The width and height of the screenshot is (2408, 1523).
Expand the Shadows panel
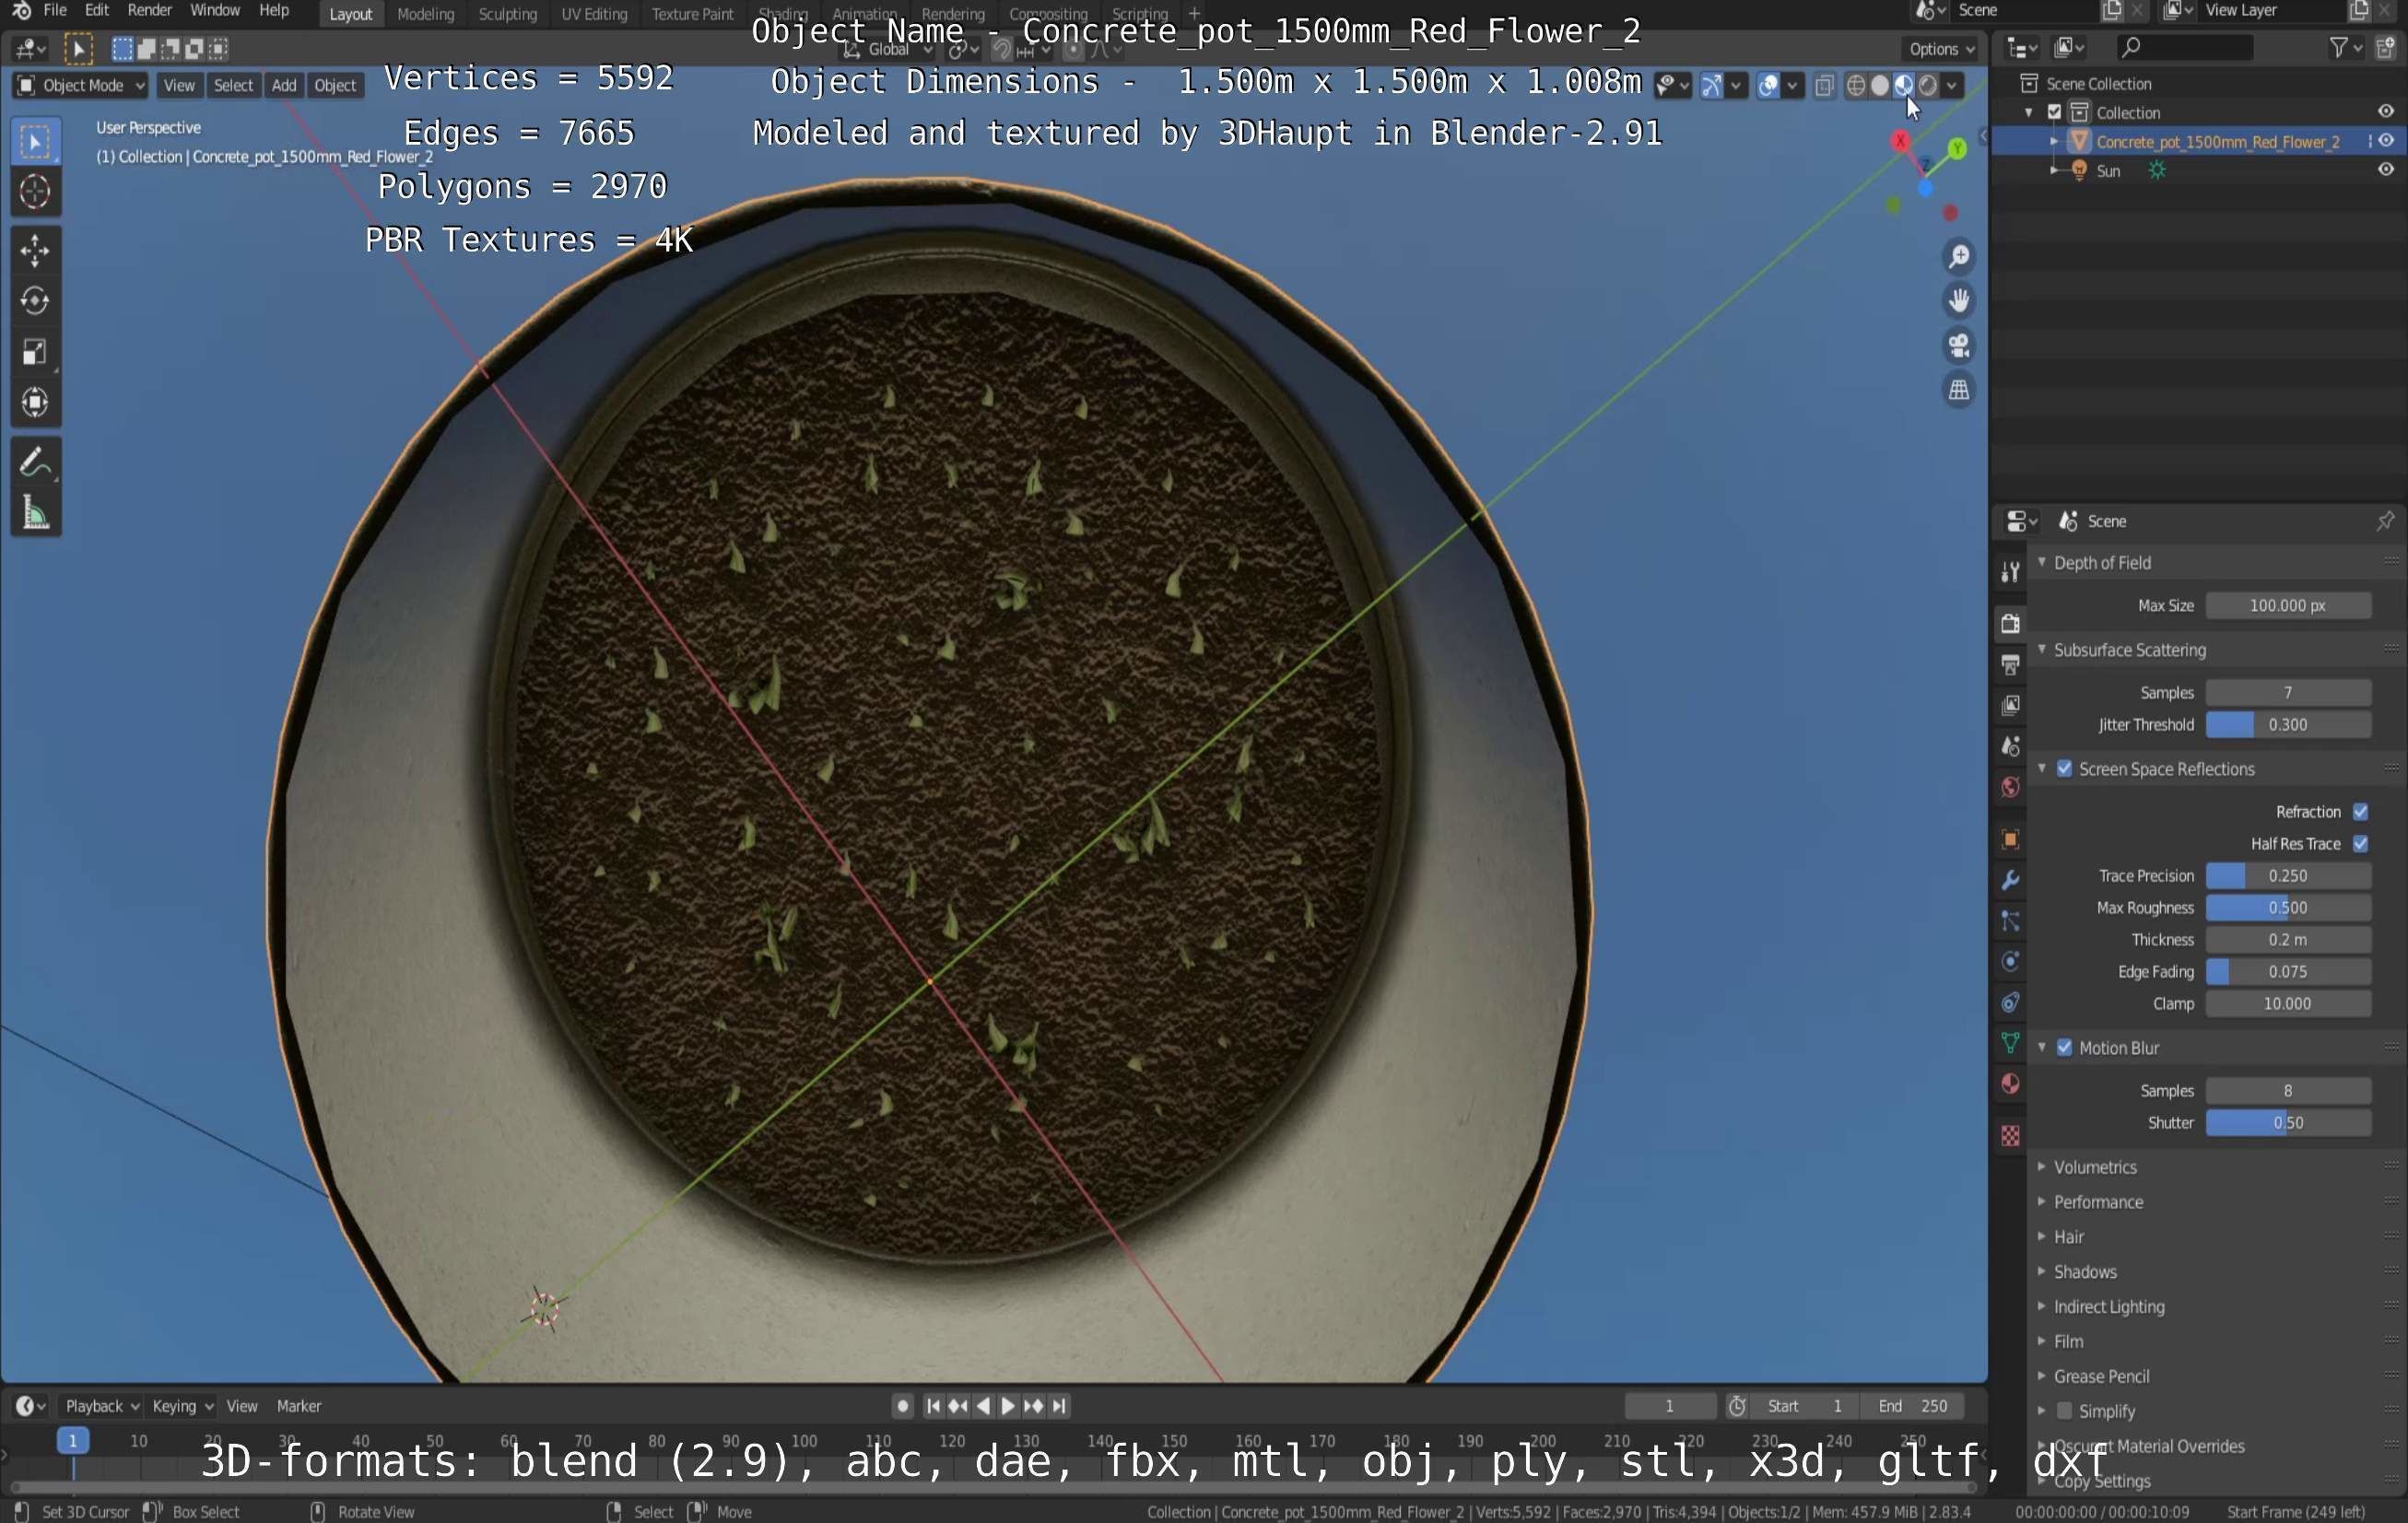coord(2085,1271)
